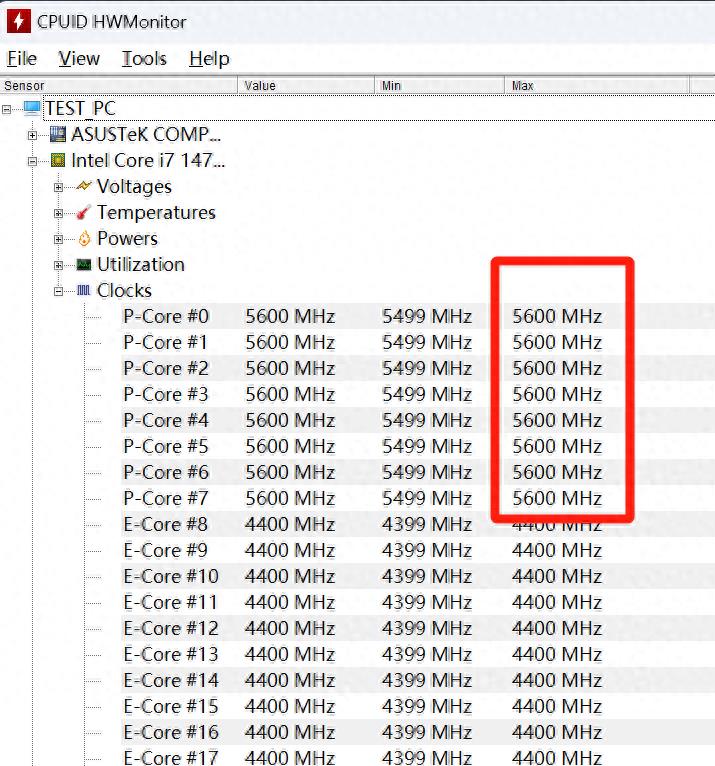Select the E-Core #12 row label
715x766 pixels.
click(x=171, y=628)
